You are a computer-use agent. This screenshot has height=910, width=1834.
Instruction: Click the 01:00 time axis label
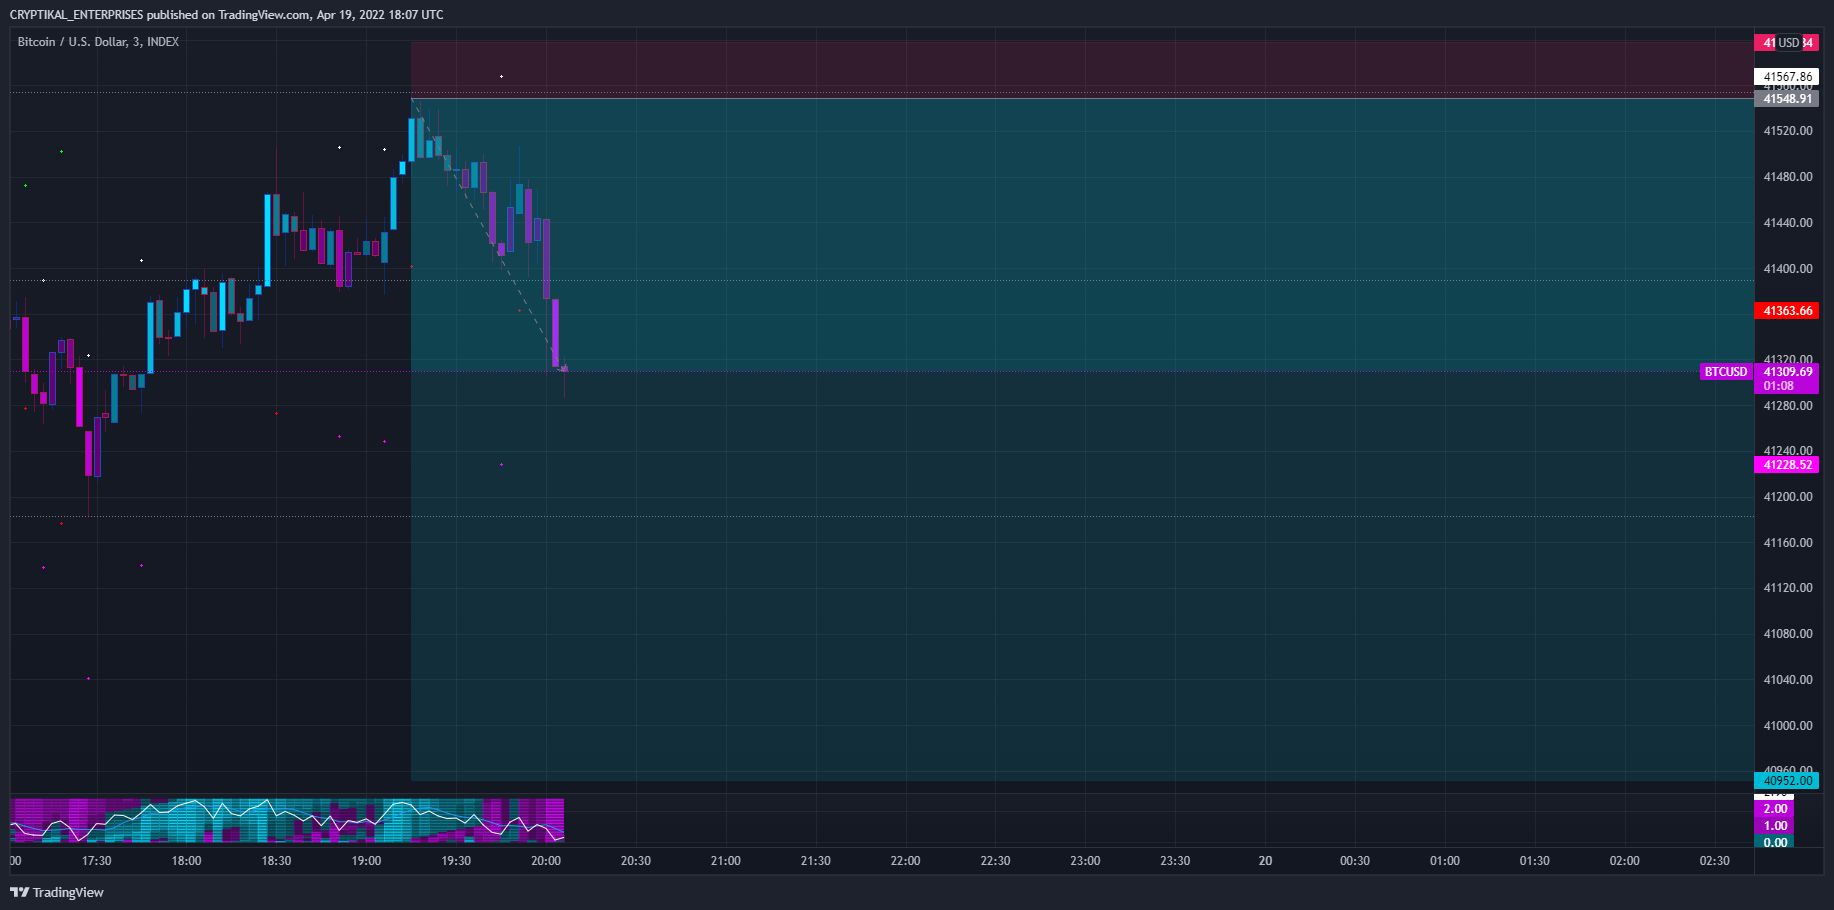pyautogui.click(x=1444, y=861)
